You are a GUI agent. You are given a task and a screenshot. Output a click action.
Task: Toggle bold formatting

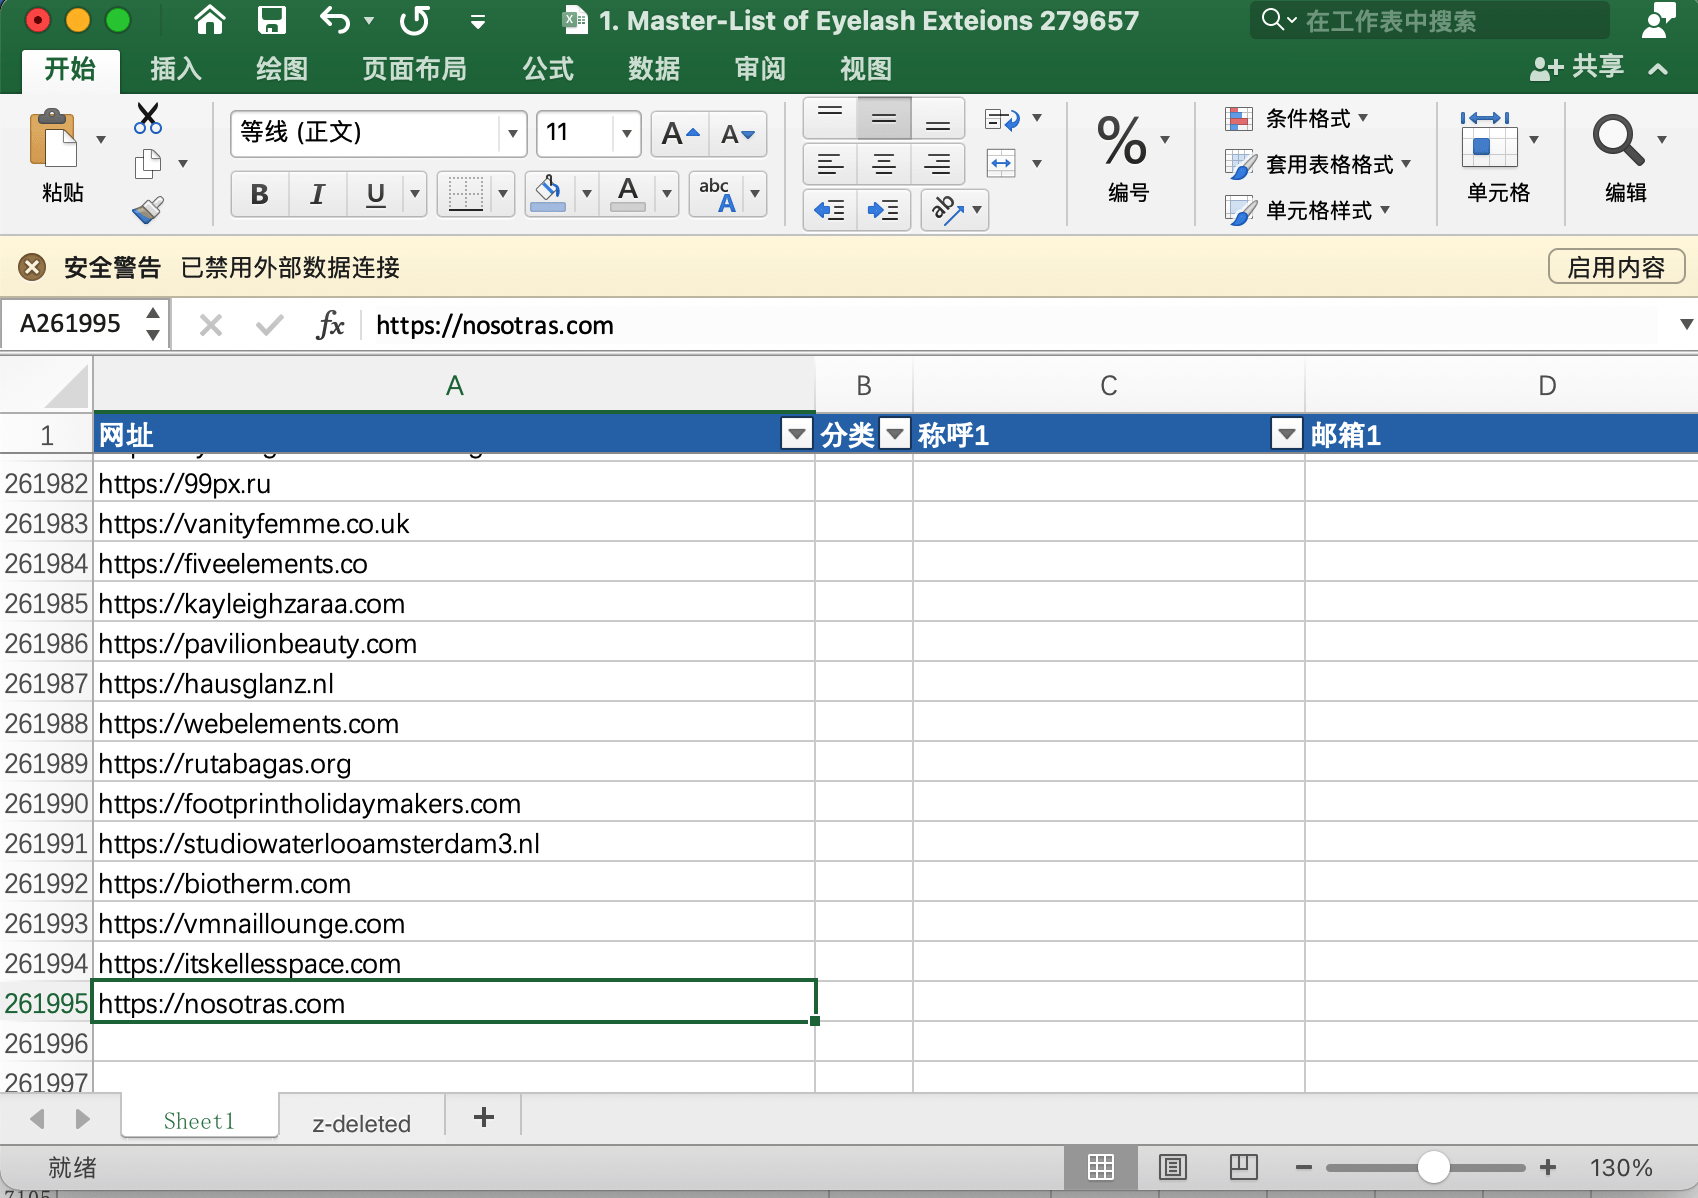259,194
